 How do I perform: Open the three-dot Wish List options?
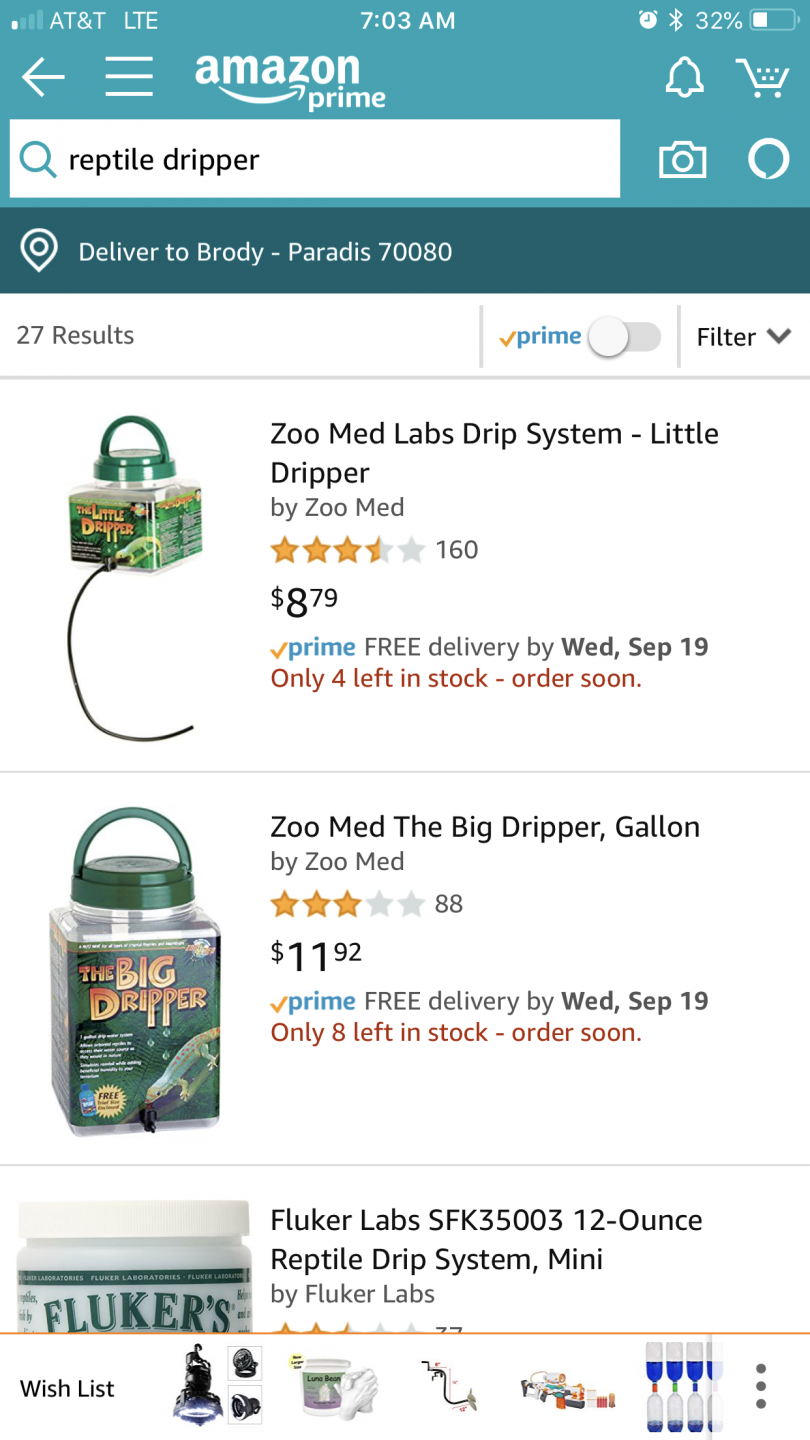coord(761,1387)
